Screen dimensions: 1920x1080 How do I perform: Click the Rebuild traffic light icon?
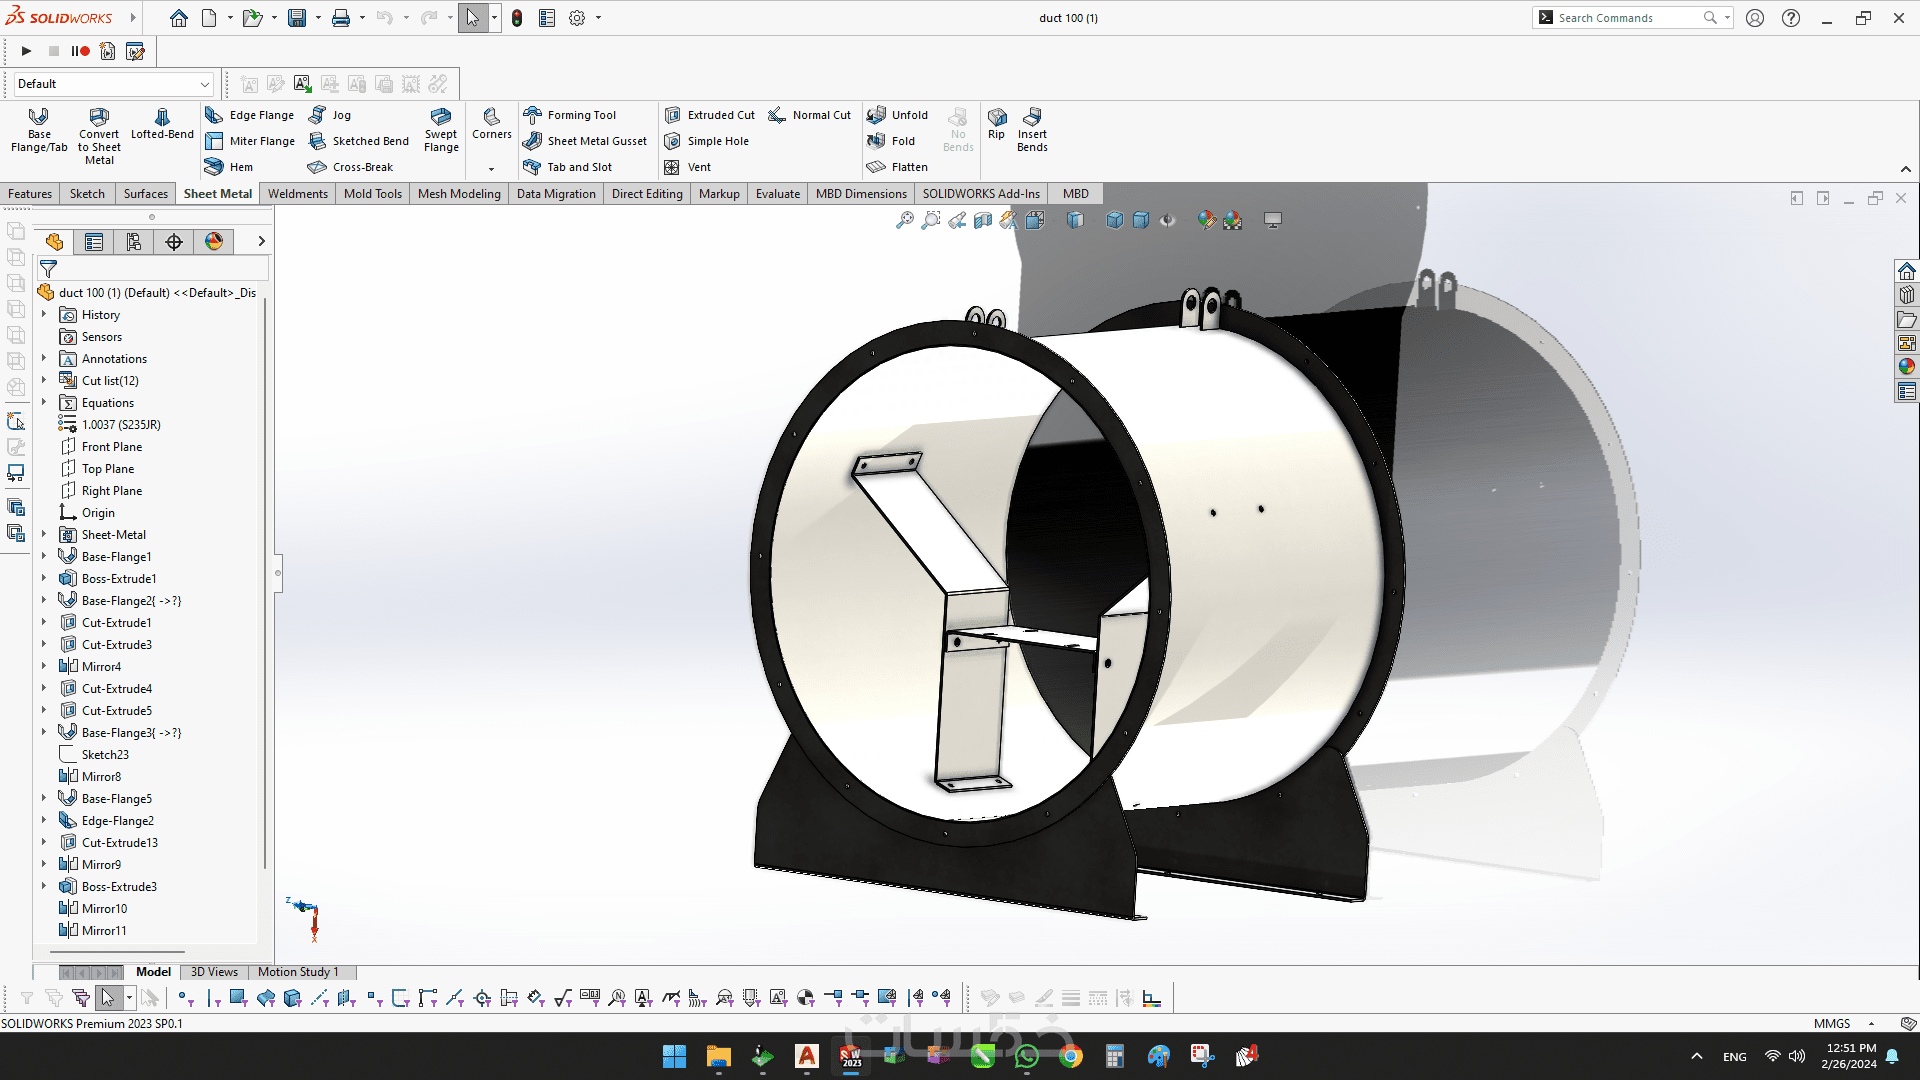(x=517, y=18)
